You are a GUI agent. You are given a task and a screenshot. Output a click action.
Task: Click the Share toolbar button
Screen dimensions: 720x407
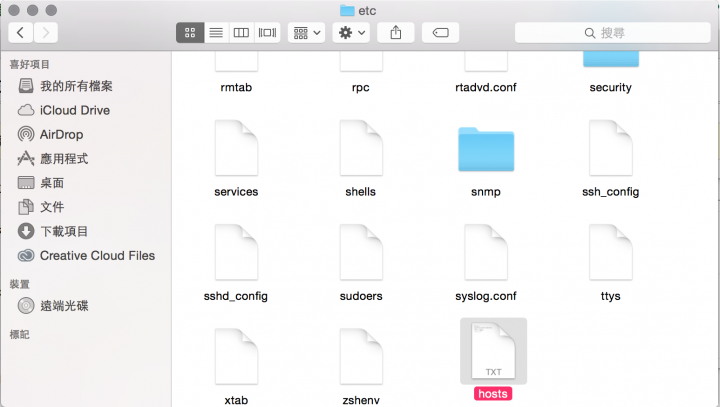tap(396, 33)
